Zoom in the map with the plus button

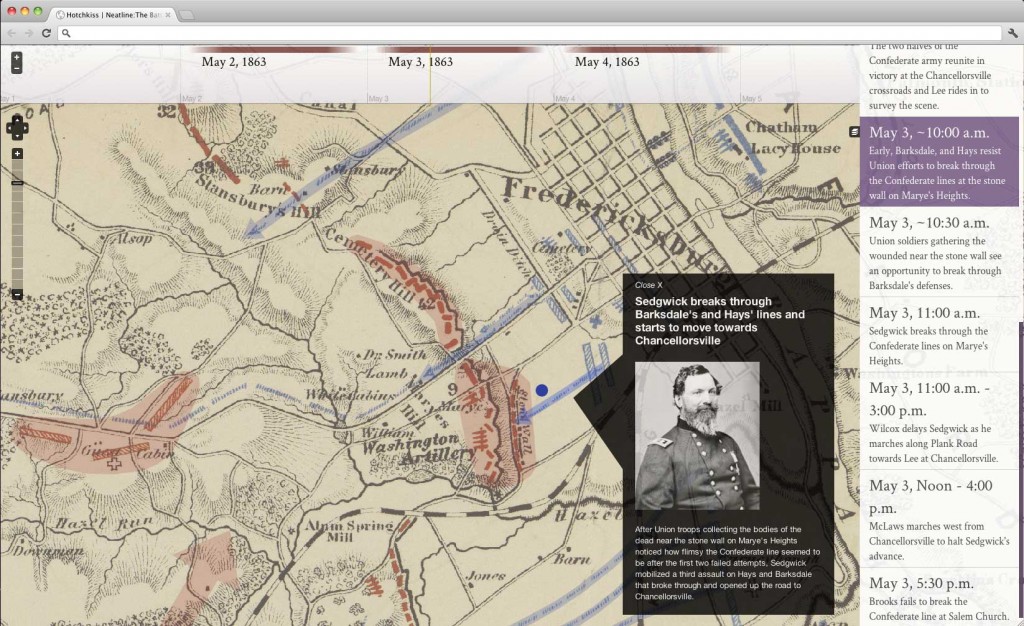pyautogui.click(x=17, y=153)
